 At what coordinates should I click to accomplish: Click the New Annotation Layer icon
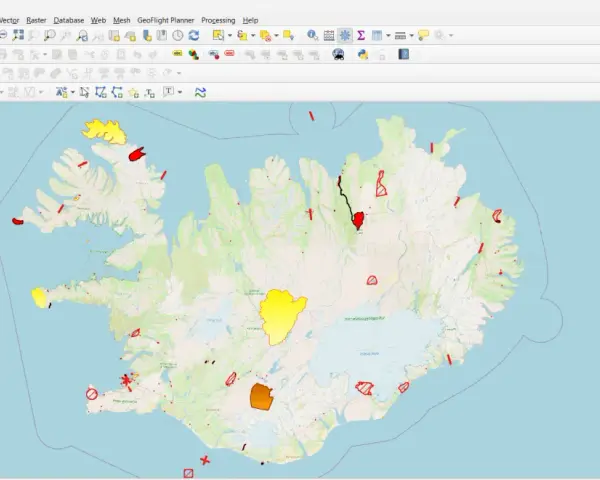62,92
